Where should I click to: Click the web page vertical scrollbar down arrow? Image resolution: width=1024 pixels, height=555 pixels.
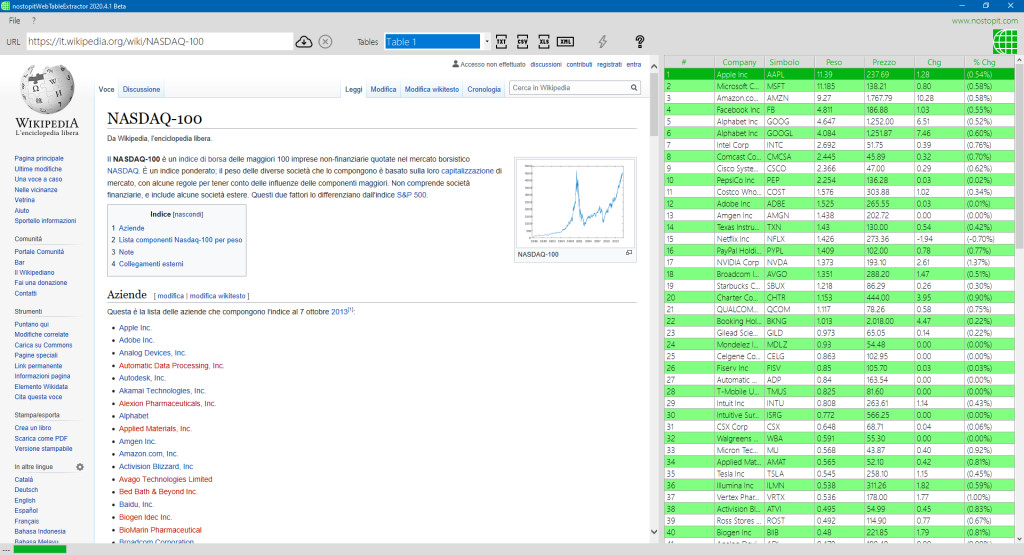point(654,532)
